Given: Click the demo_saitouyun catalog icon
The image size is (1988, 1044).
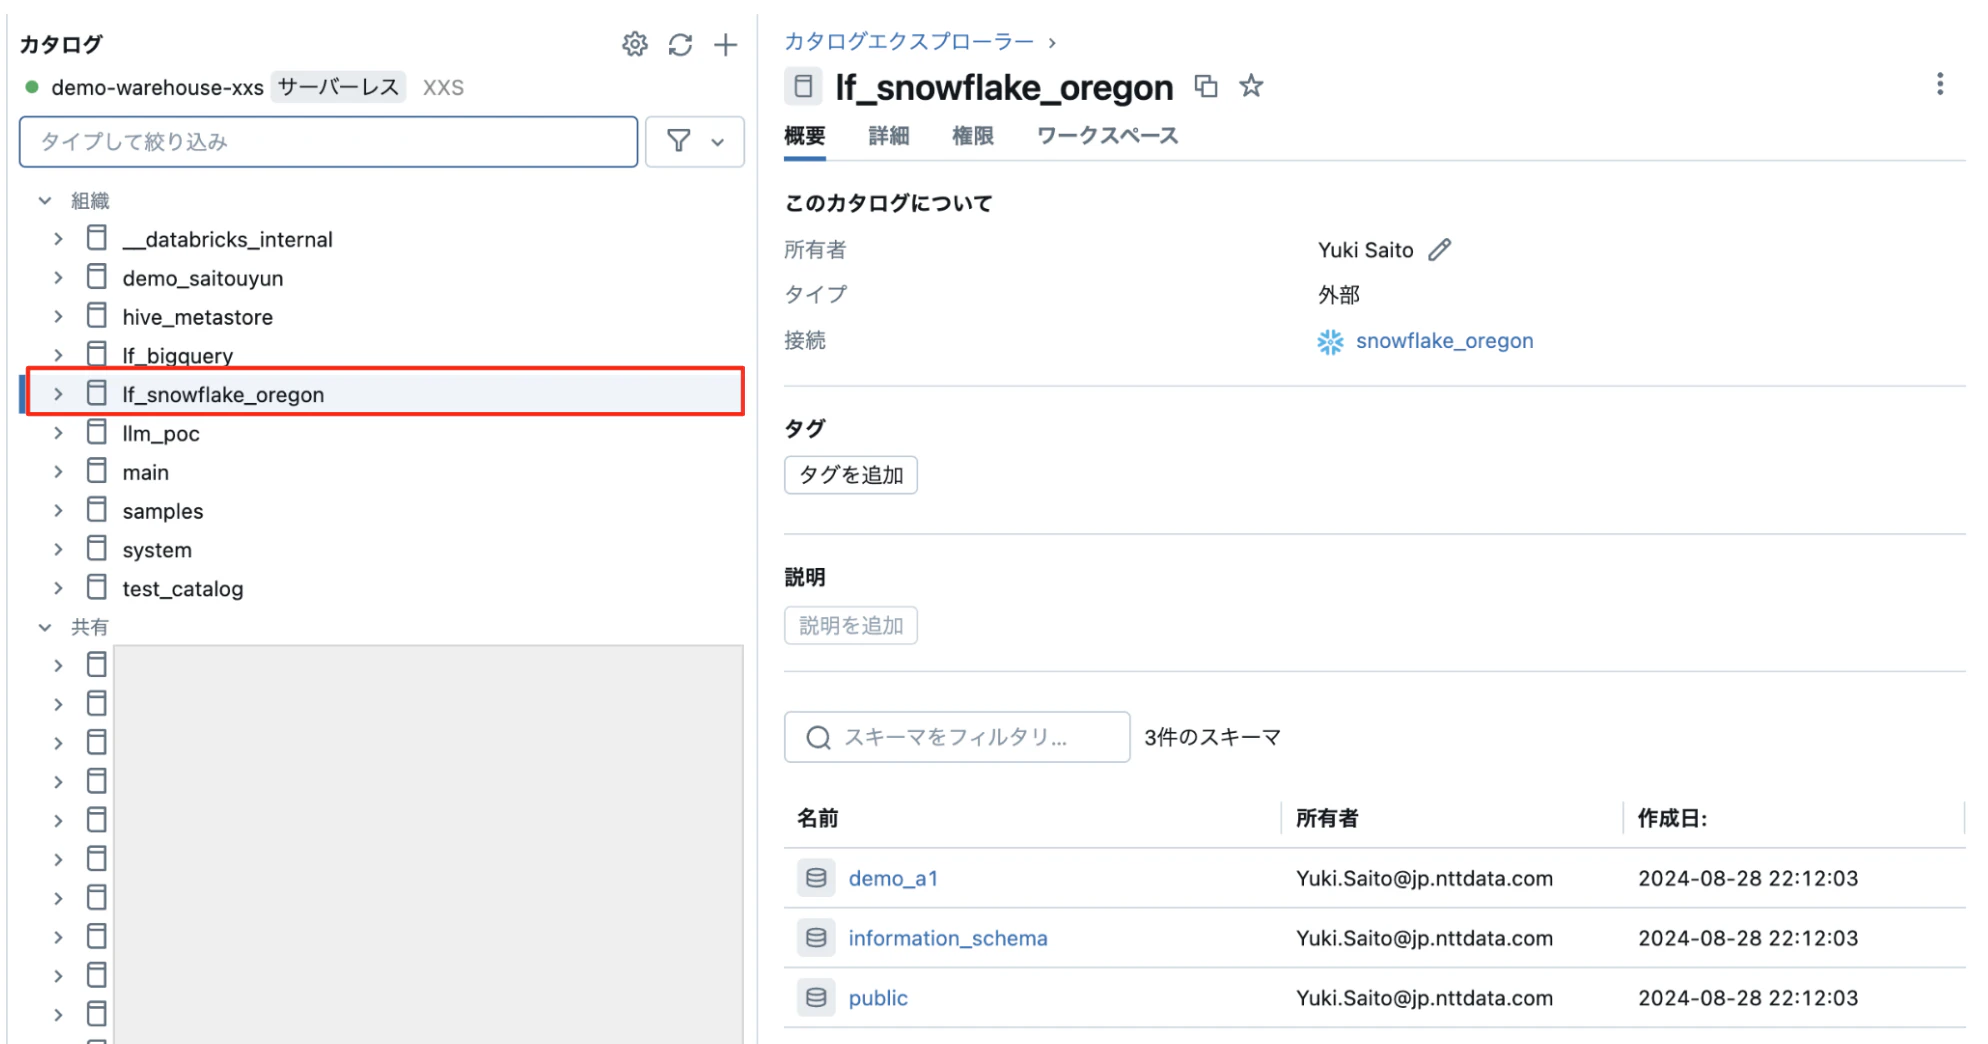Looking at the screenshot, I should pos(97,277).
